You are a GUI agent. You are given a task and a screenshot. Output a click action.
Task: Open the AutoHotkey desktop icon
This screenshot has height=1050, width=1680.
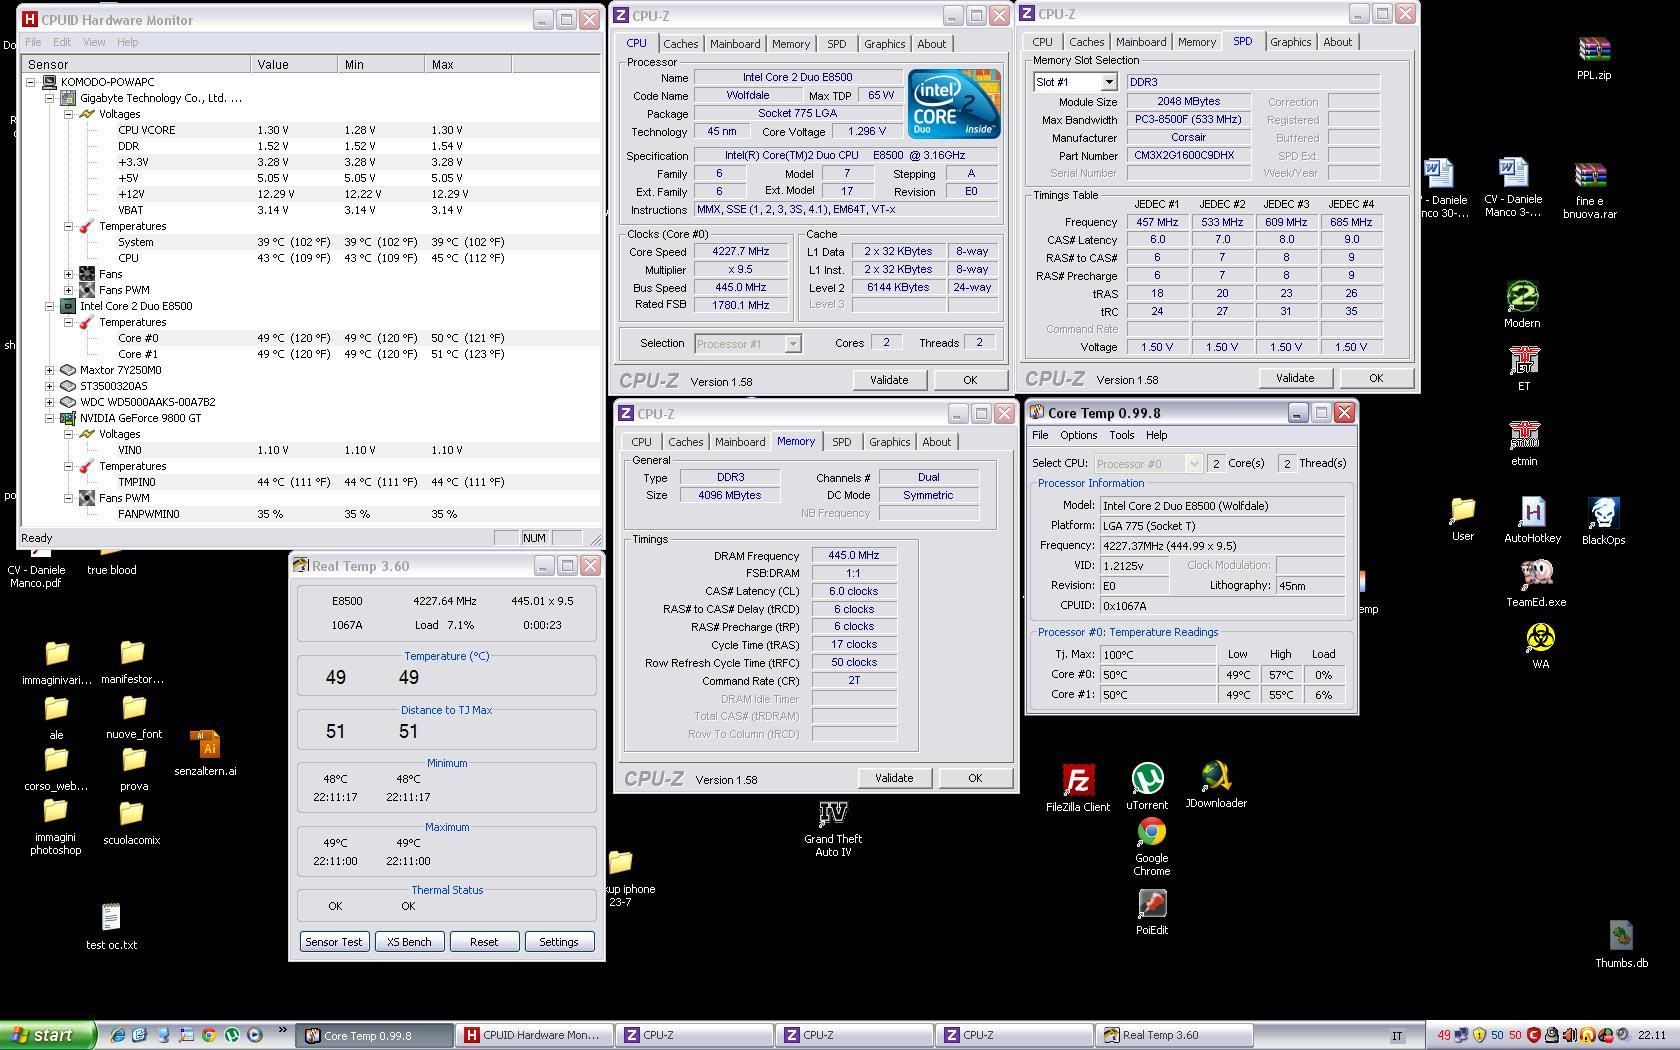click(x=1532, y=513)
